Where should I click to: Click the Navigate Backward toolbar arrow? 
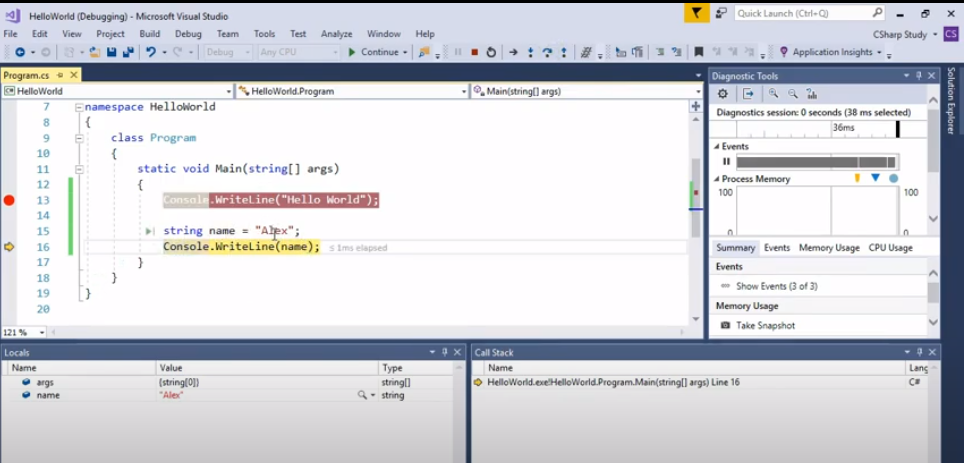click(20, 52)
